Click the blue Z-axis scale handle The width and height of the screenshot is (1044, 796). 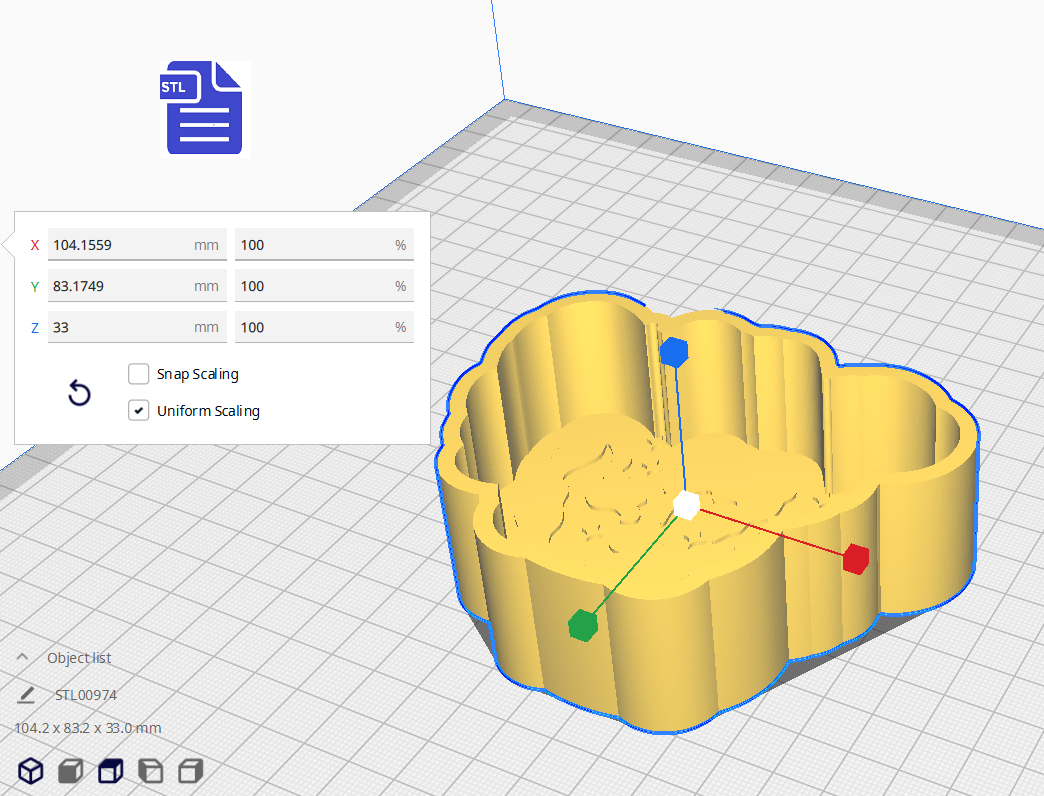coord(674,352)
